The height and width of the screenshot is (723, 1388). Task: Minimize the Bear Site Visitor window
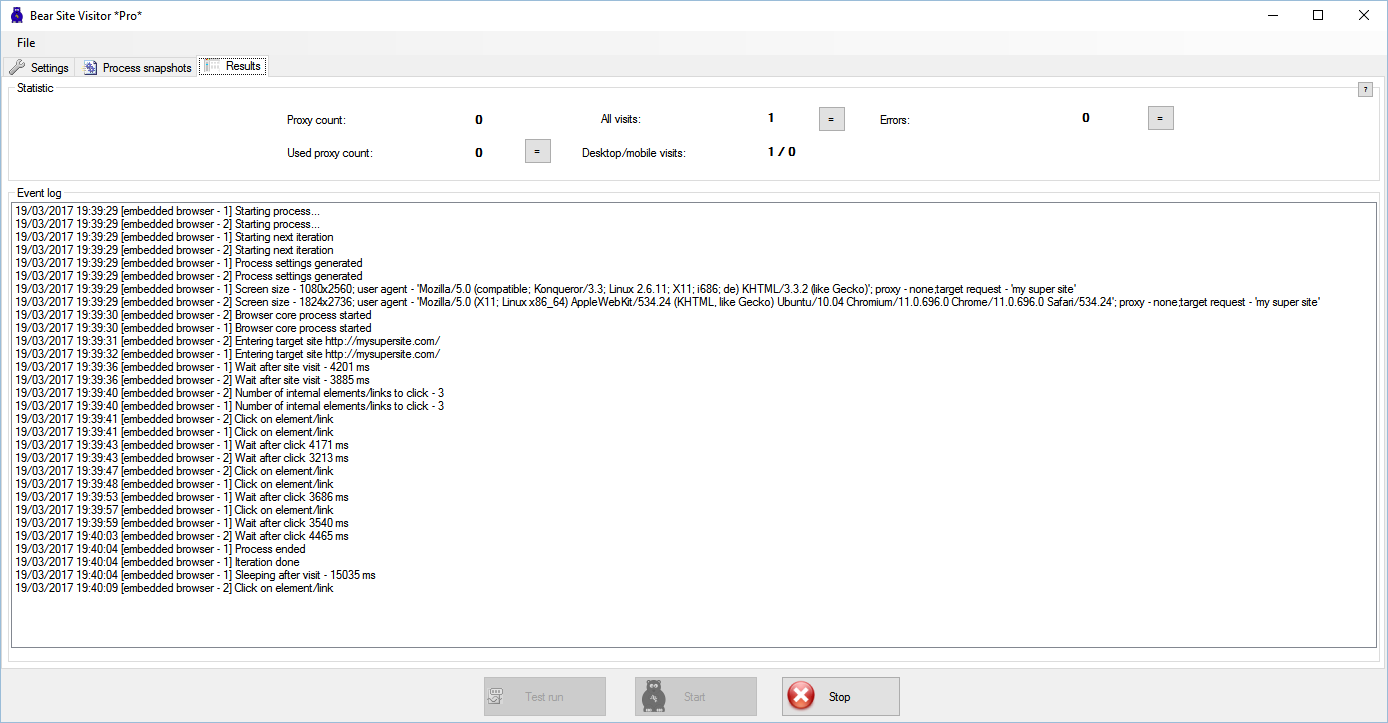(1272, 15)
